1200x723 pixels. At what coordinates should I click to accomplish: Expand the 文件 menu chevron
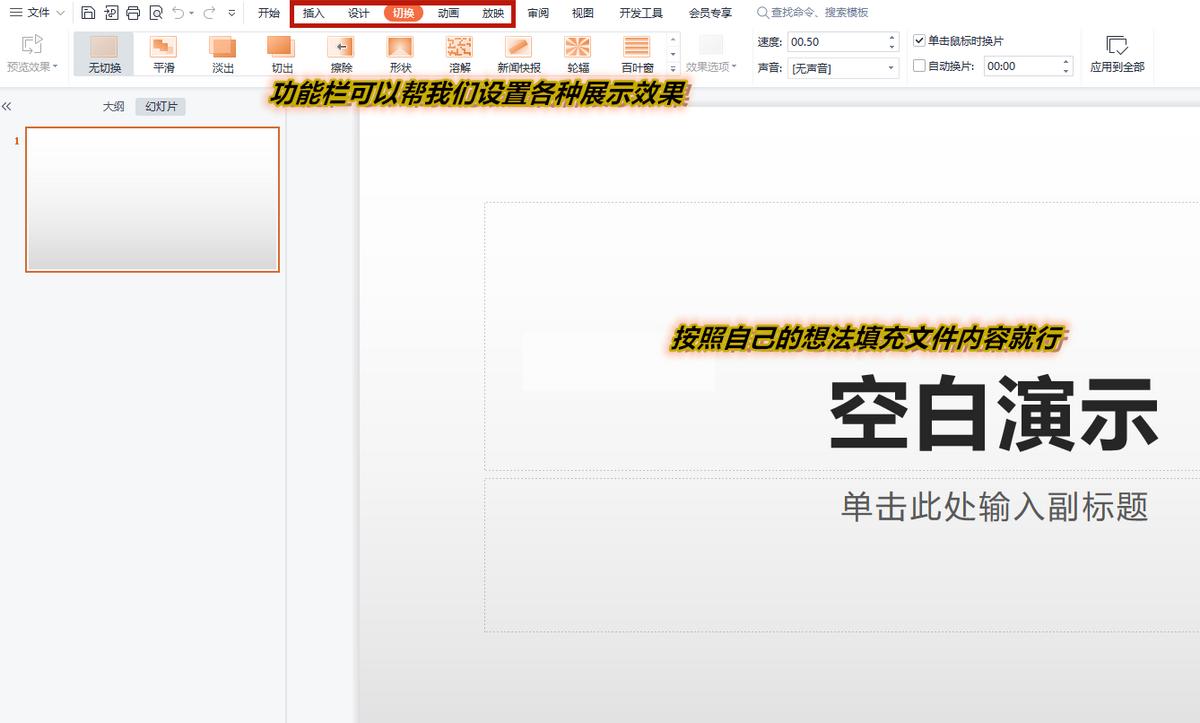coord(59,13)
